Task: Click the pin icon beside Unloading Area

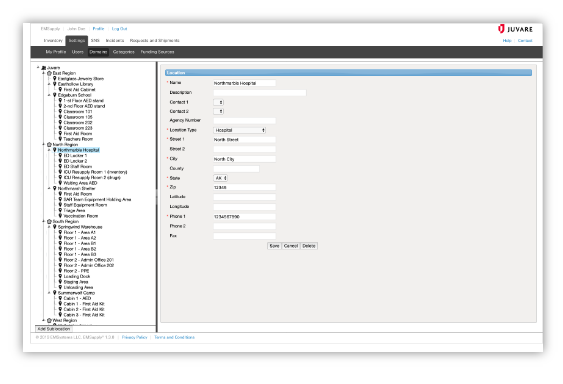Action: (60, 287)
